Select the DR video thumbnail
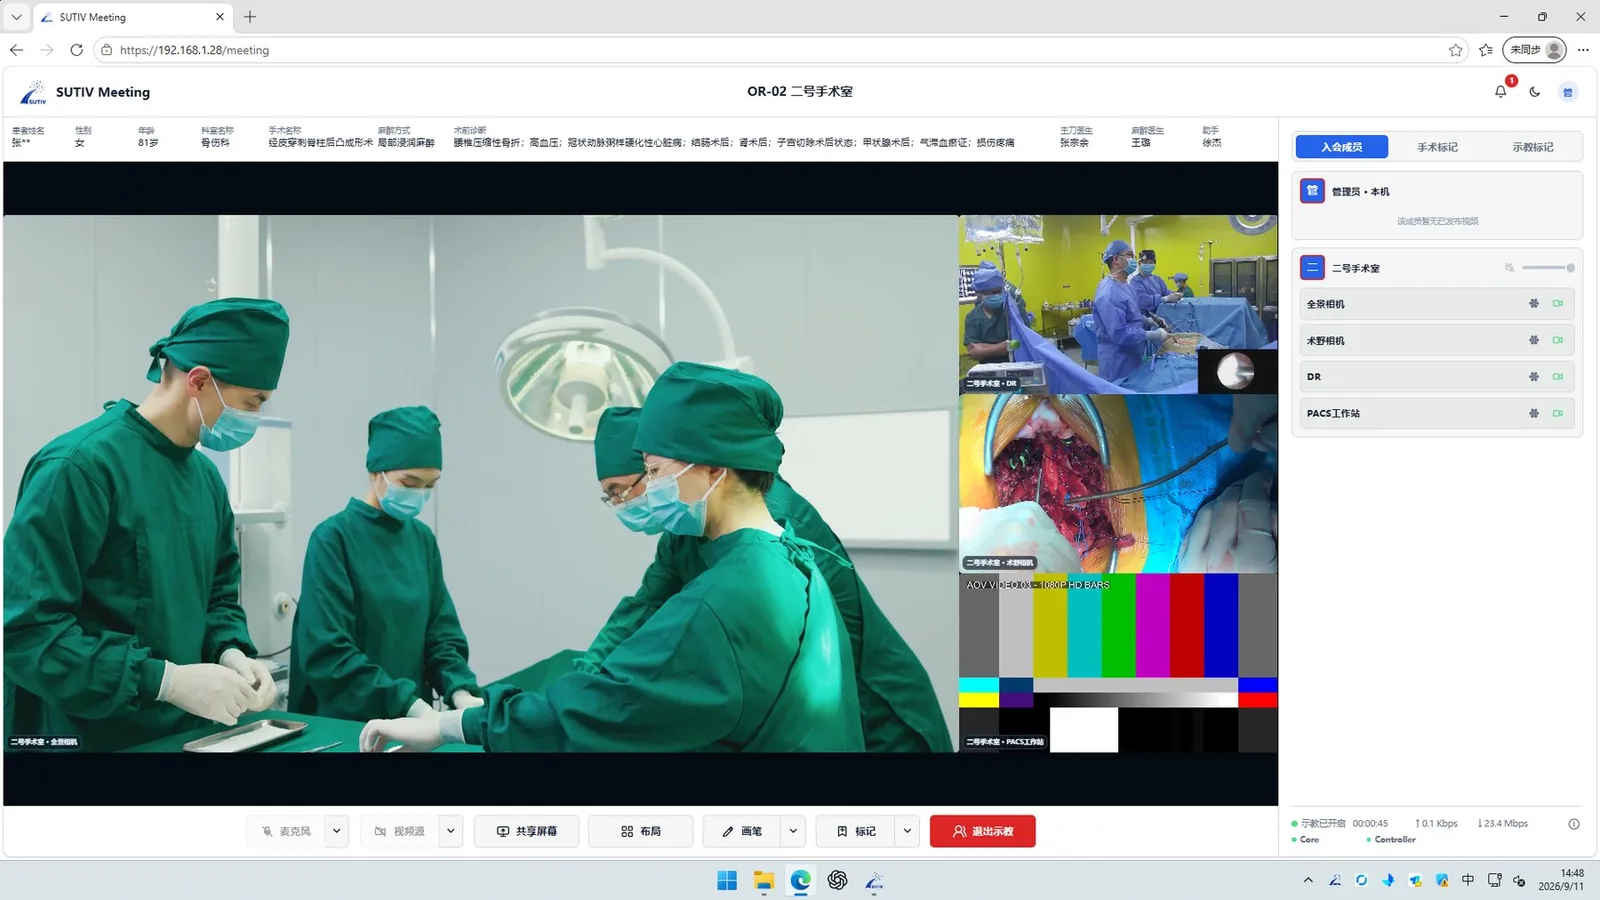 (1118, 304)
